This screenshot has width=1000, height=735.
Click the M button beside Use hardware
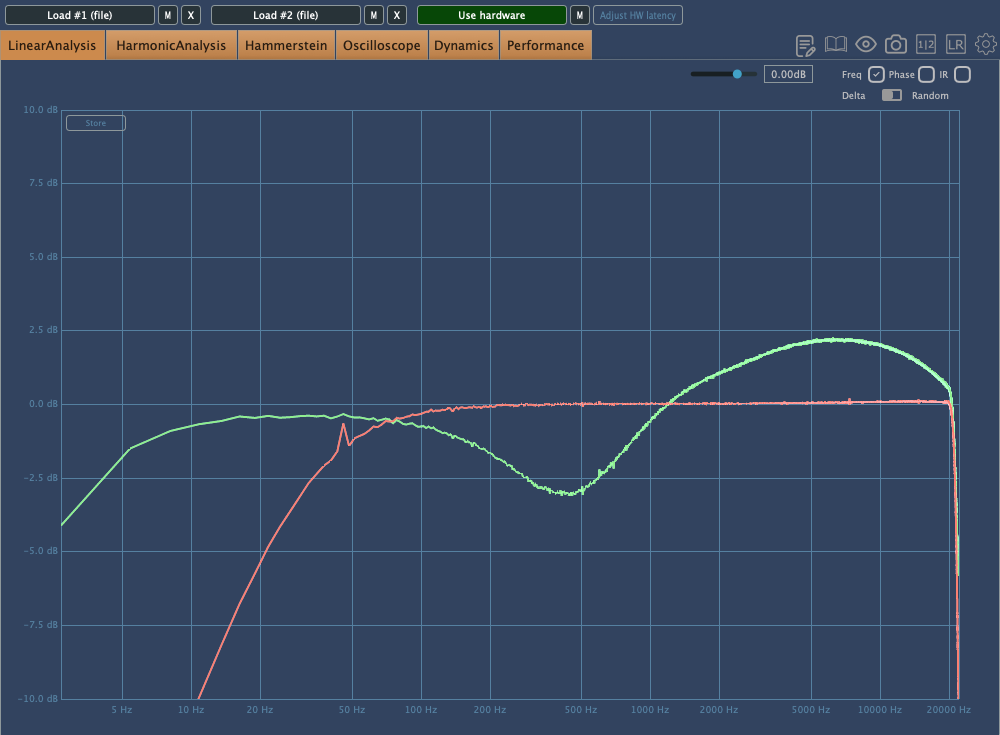point(579,15)
